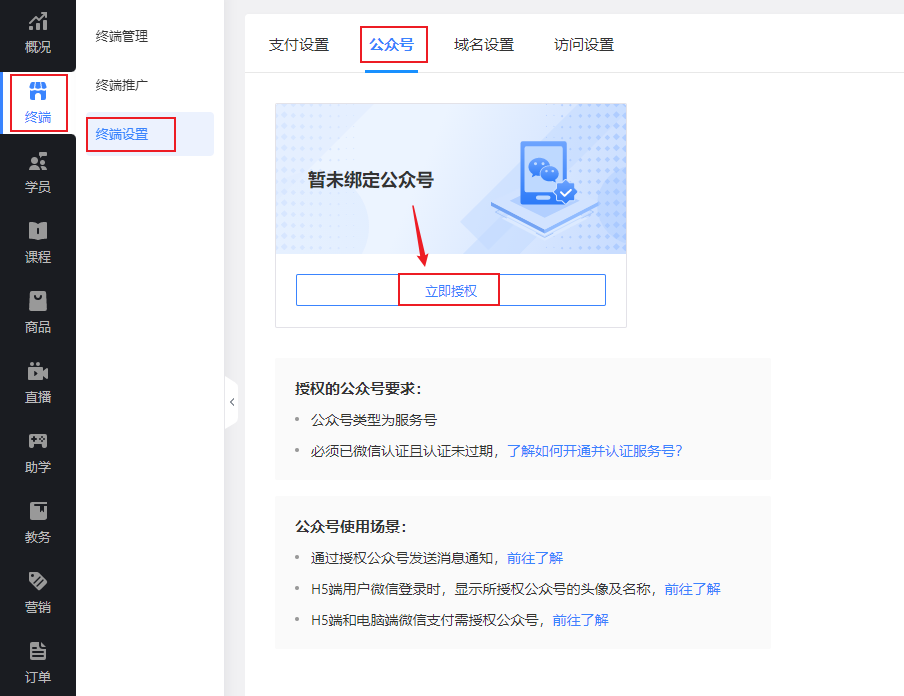904x696 pixels.
Task: Switch to the 访问设置 tab
Action: (584, 44)
